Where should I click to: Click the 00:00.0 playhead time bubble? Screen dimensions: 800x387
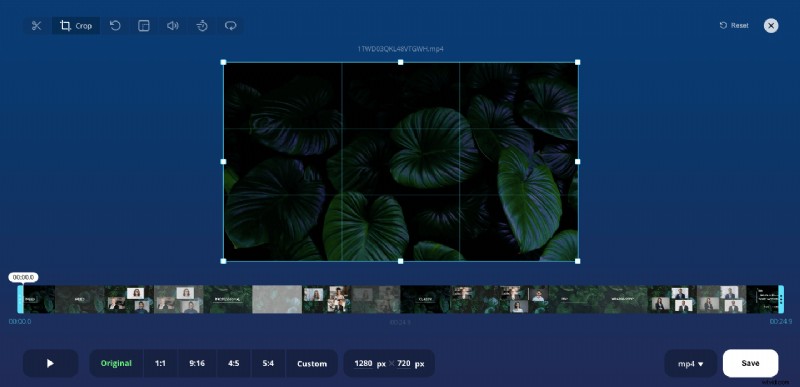click(x=23, y=277)
